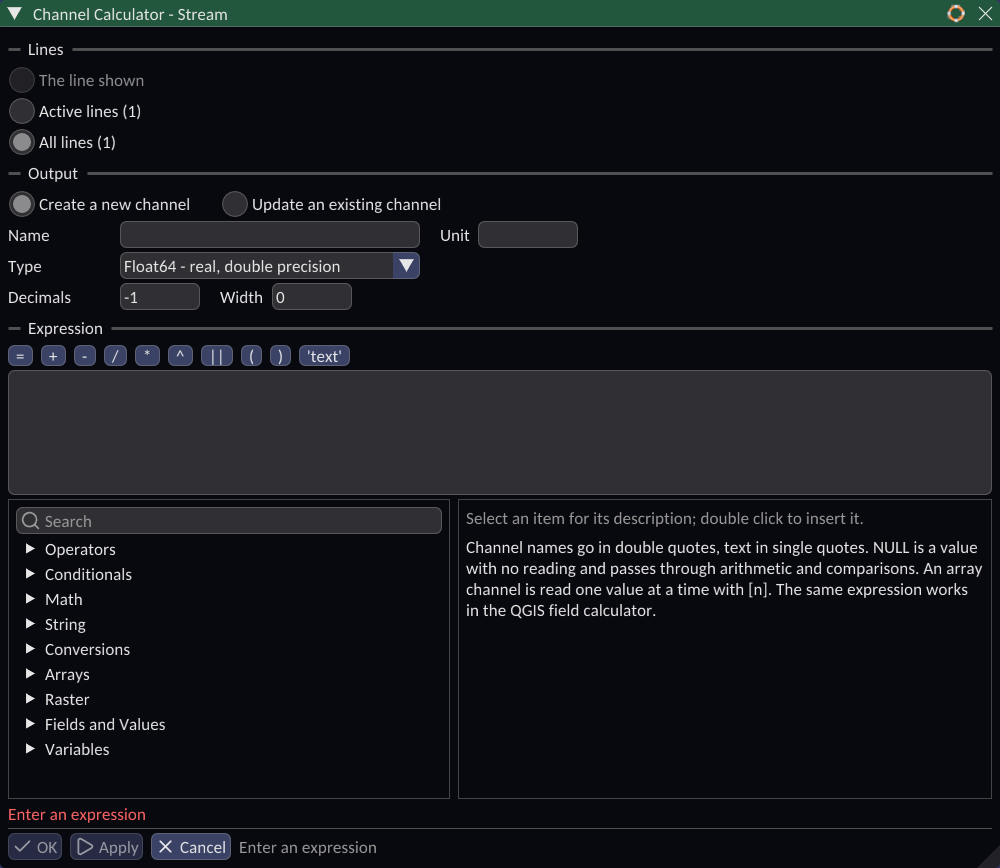
Task: Expand the Raster group
Action: pyautogui.click(x=30, y=698)
